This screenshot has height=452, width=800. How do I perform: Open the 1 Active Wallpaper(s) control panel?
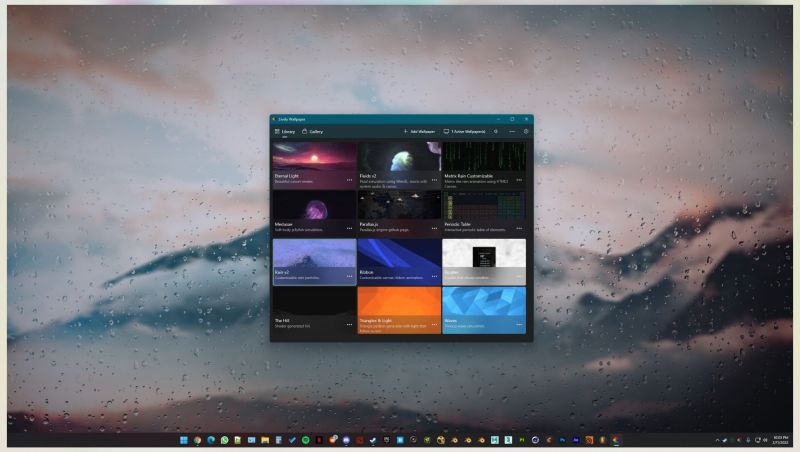tap(464, 131)
